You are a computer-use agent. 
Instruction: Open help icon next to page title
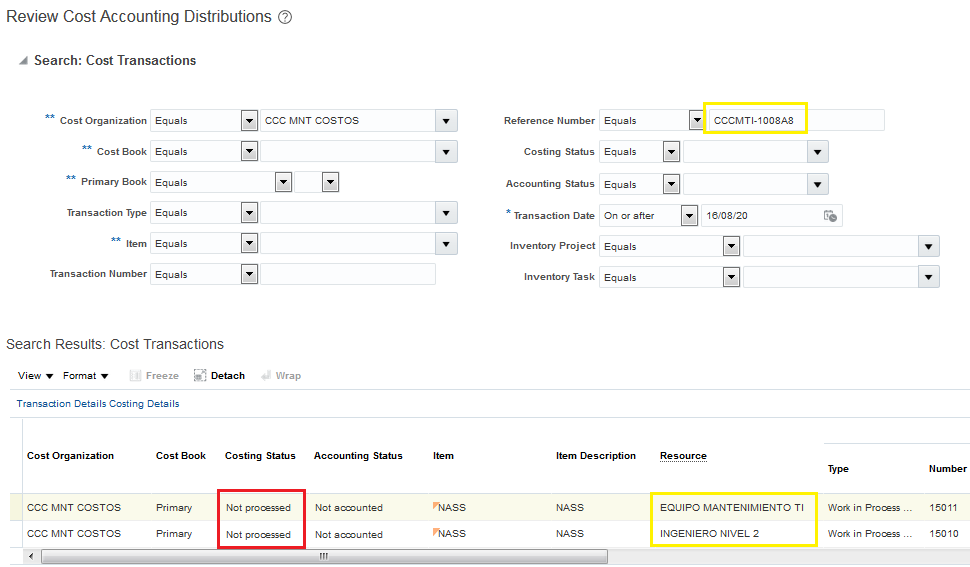pos(285,17)
